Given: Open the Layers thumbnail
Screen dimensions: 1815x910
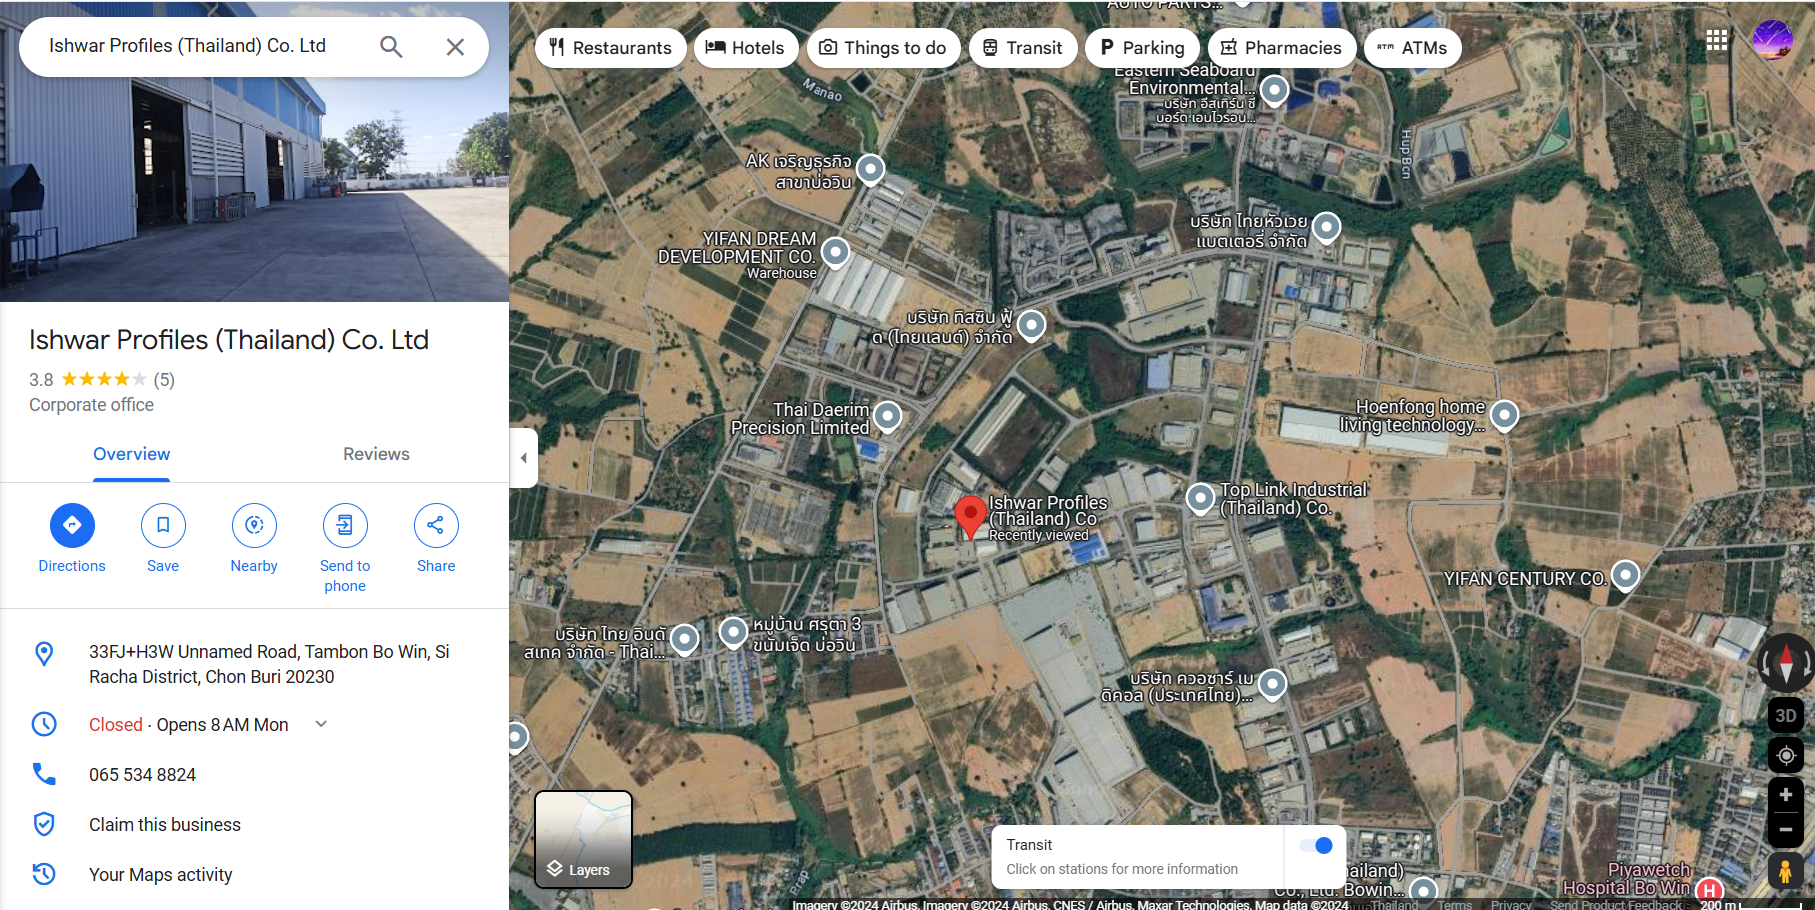Looking at the screenshot, I should click(584, 840).
